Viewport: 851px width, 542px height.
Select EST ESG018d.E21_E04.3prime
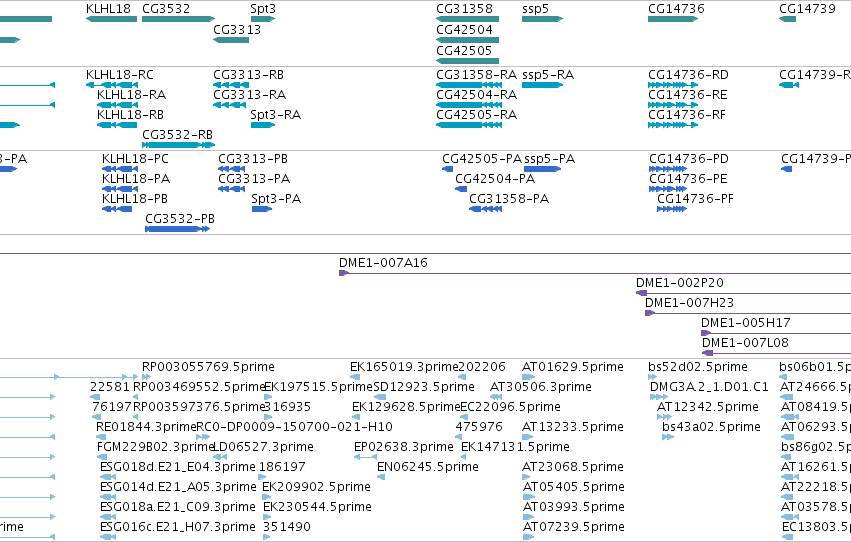click(x=108, y=477)
